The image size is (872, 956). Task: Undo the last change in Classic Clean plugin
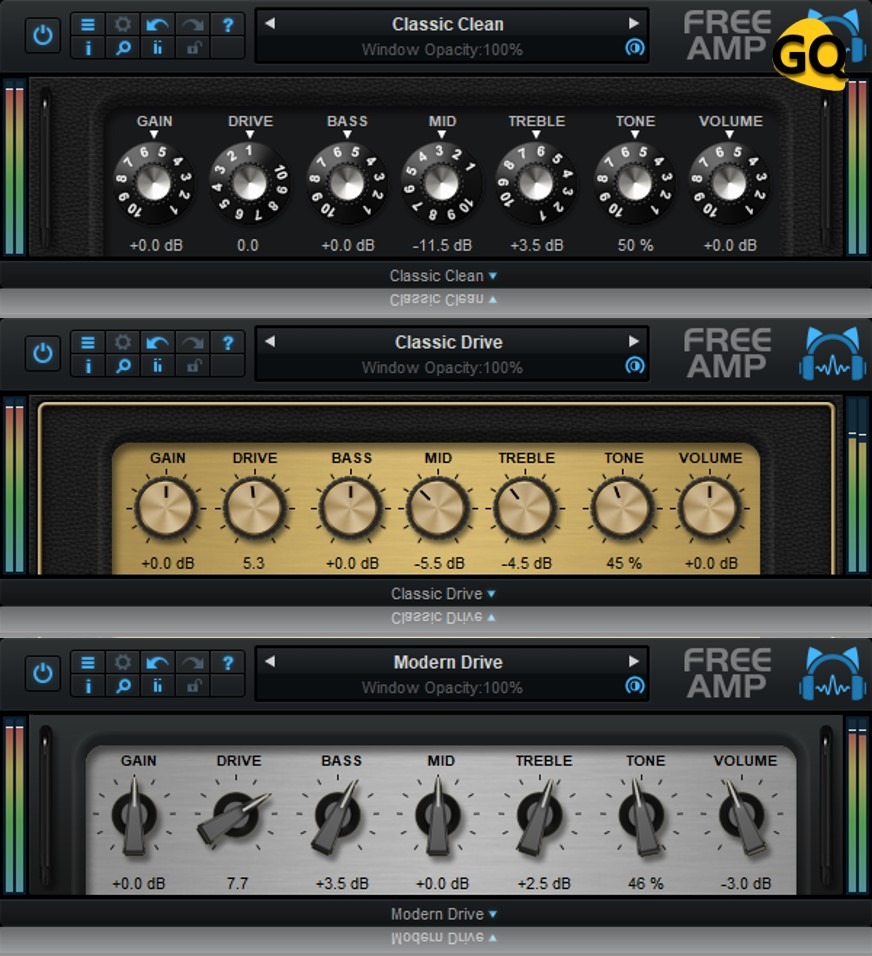point(157,24)
